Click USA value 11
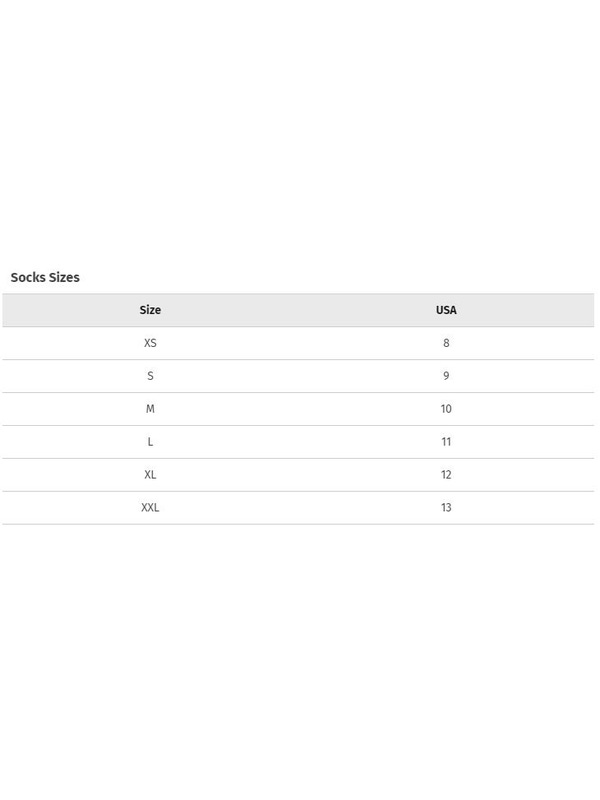The height and width of the screenshot is (800, 600). [x=446, y=442]
